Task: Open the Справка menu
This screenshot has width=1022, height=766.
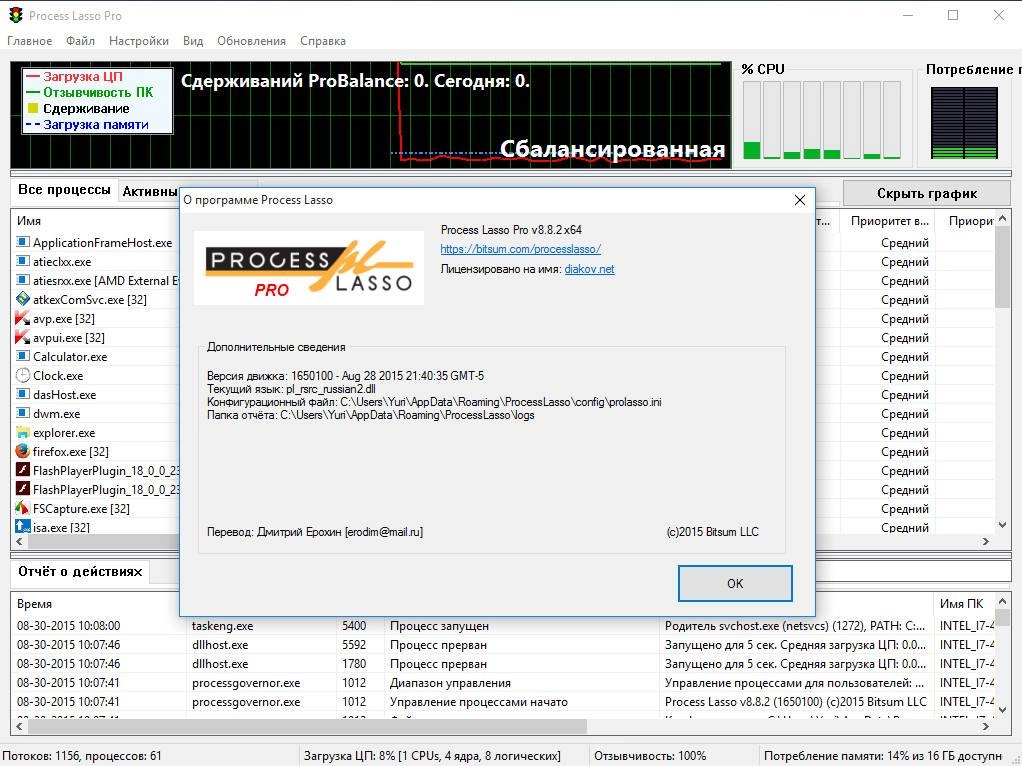Action: [323, 40]
